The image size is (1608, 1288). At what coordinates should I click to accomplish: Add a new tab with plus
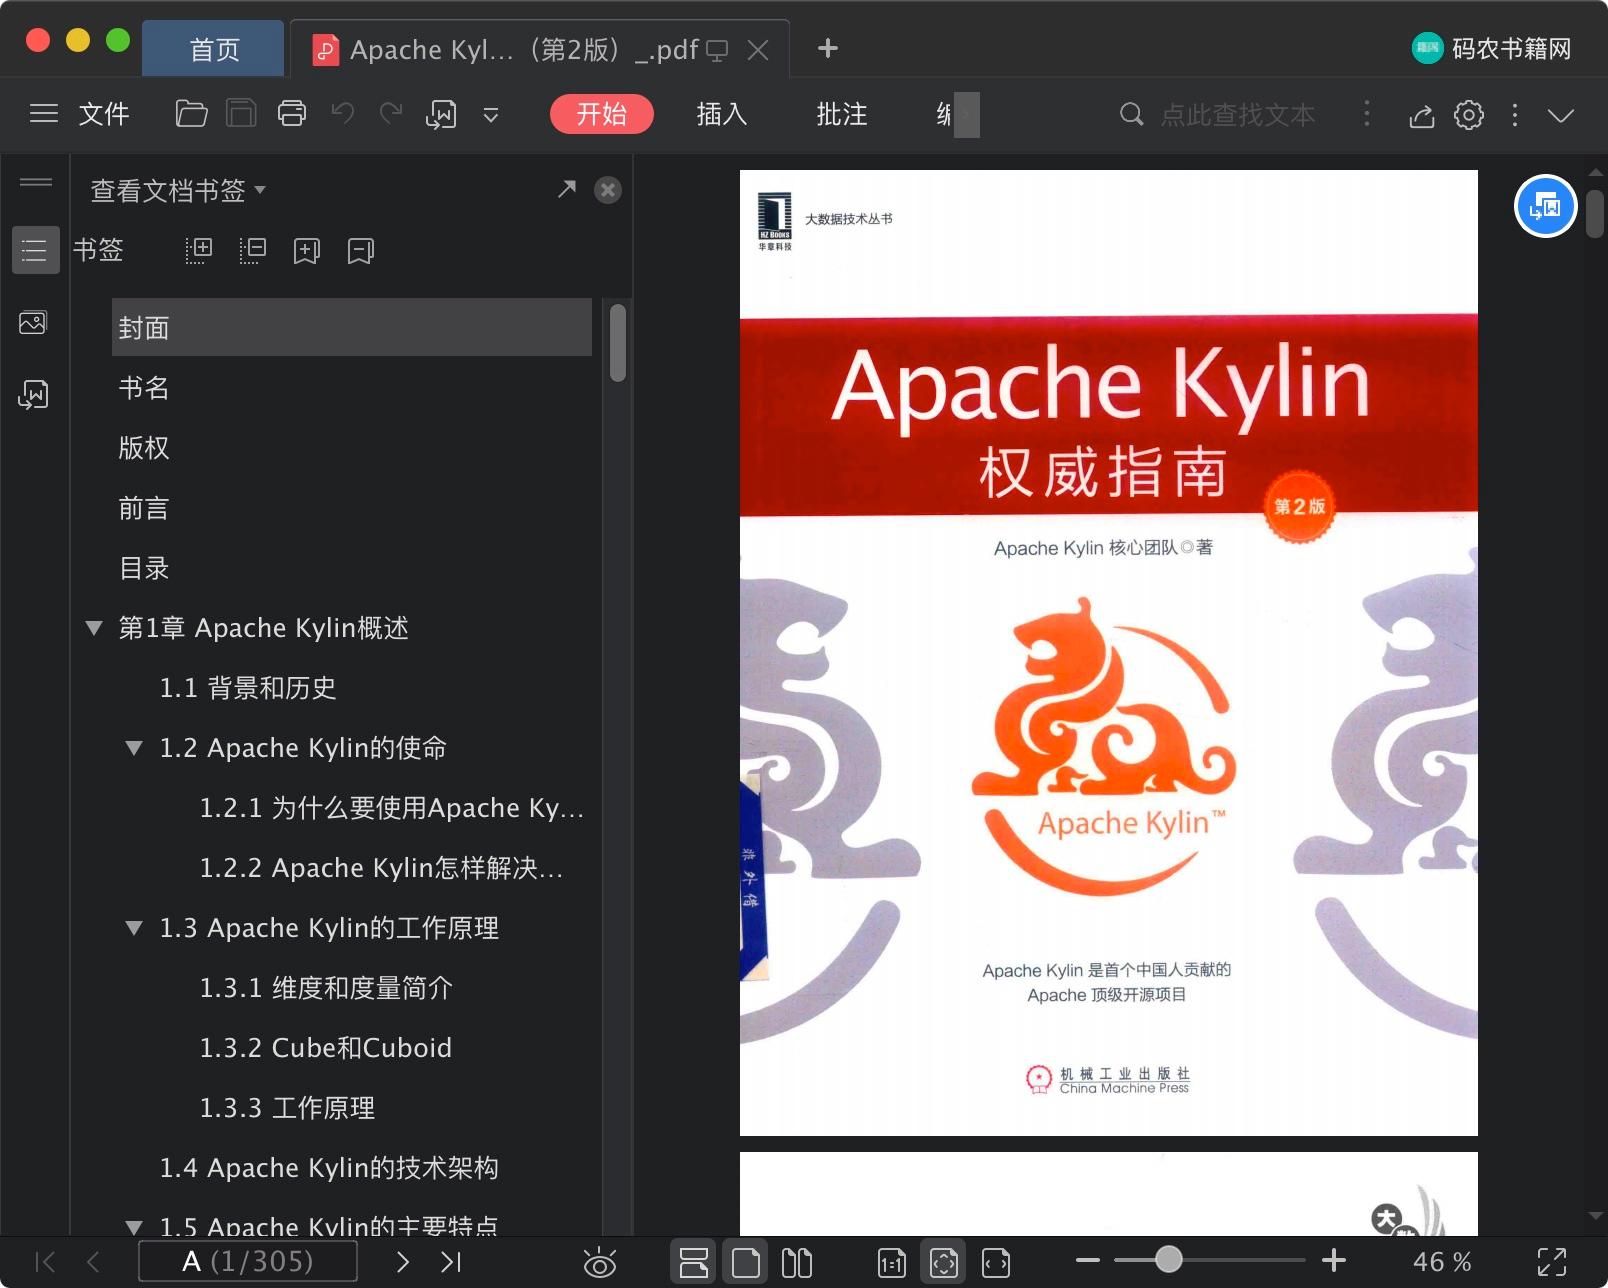(827, 48)
